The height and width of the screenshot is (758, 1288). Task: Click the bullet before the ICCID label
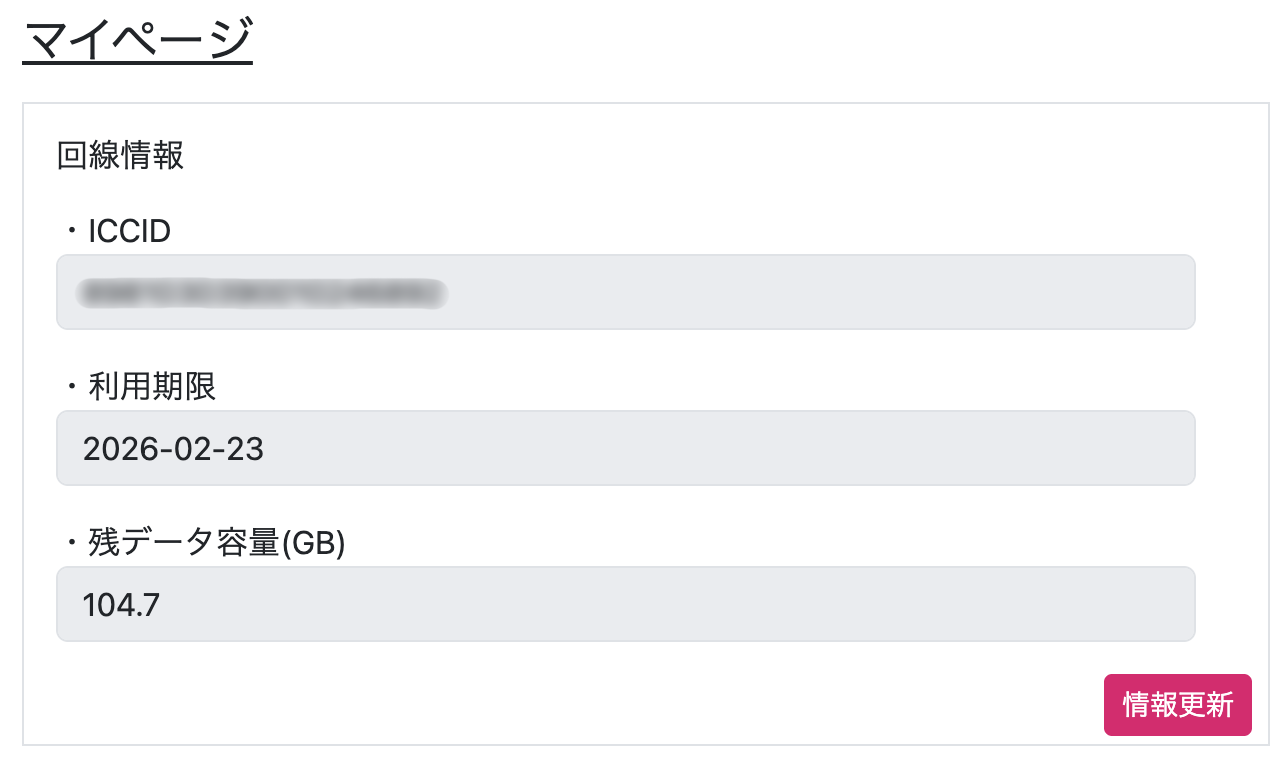pyautogui.click(x=72, y=232)
